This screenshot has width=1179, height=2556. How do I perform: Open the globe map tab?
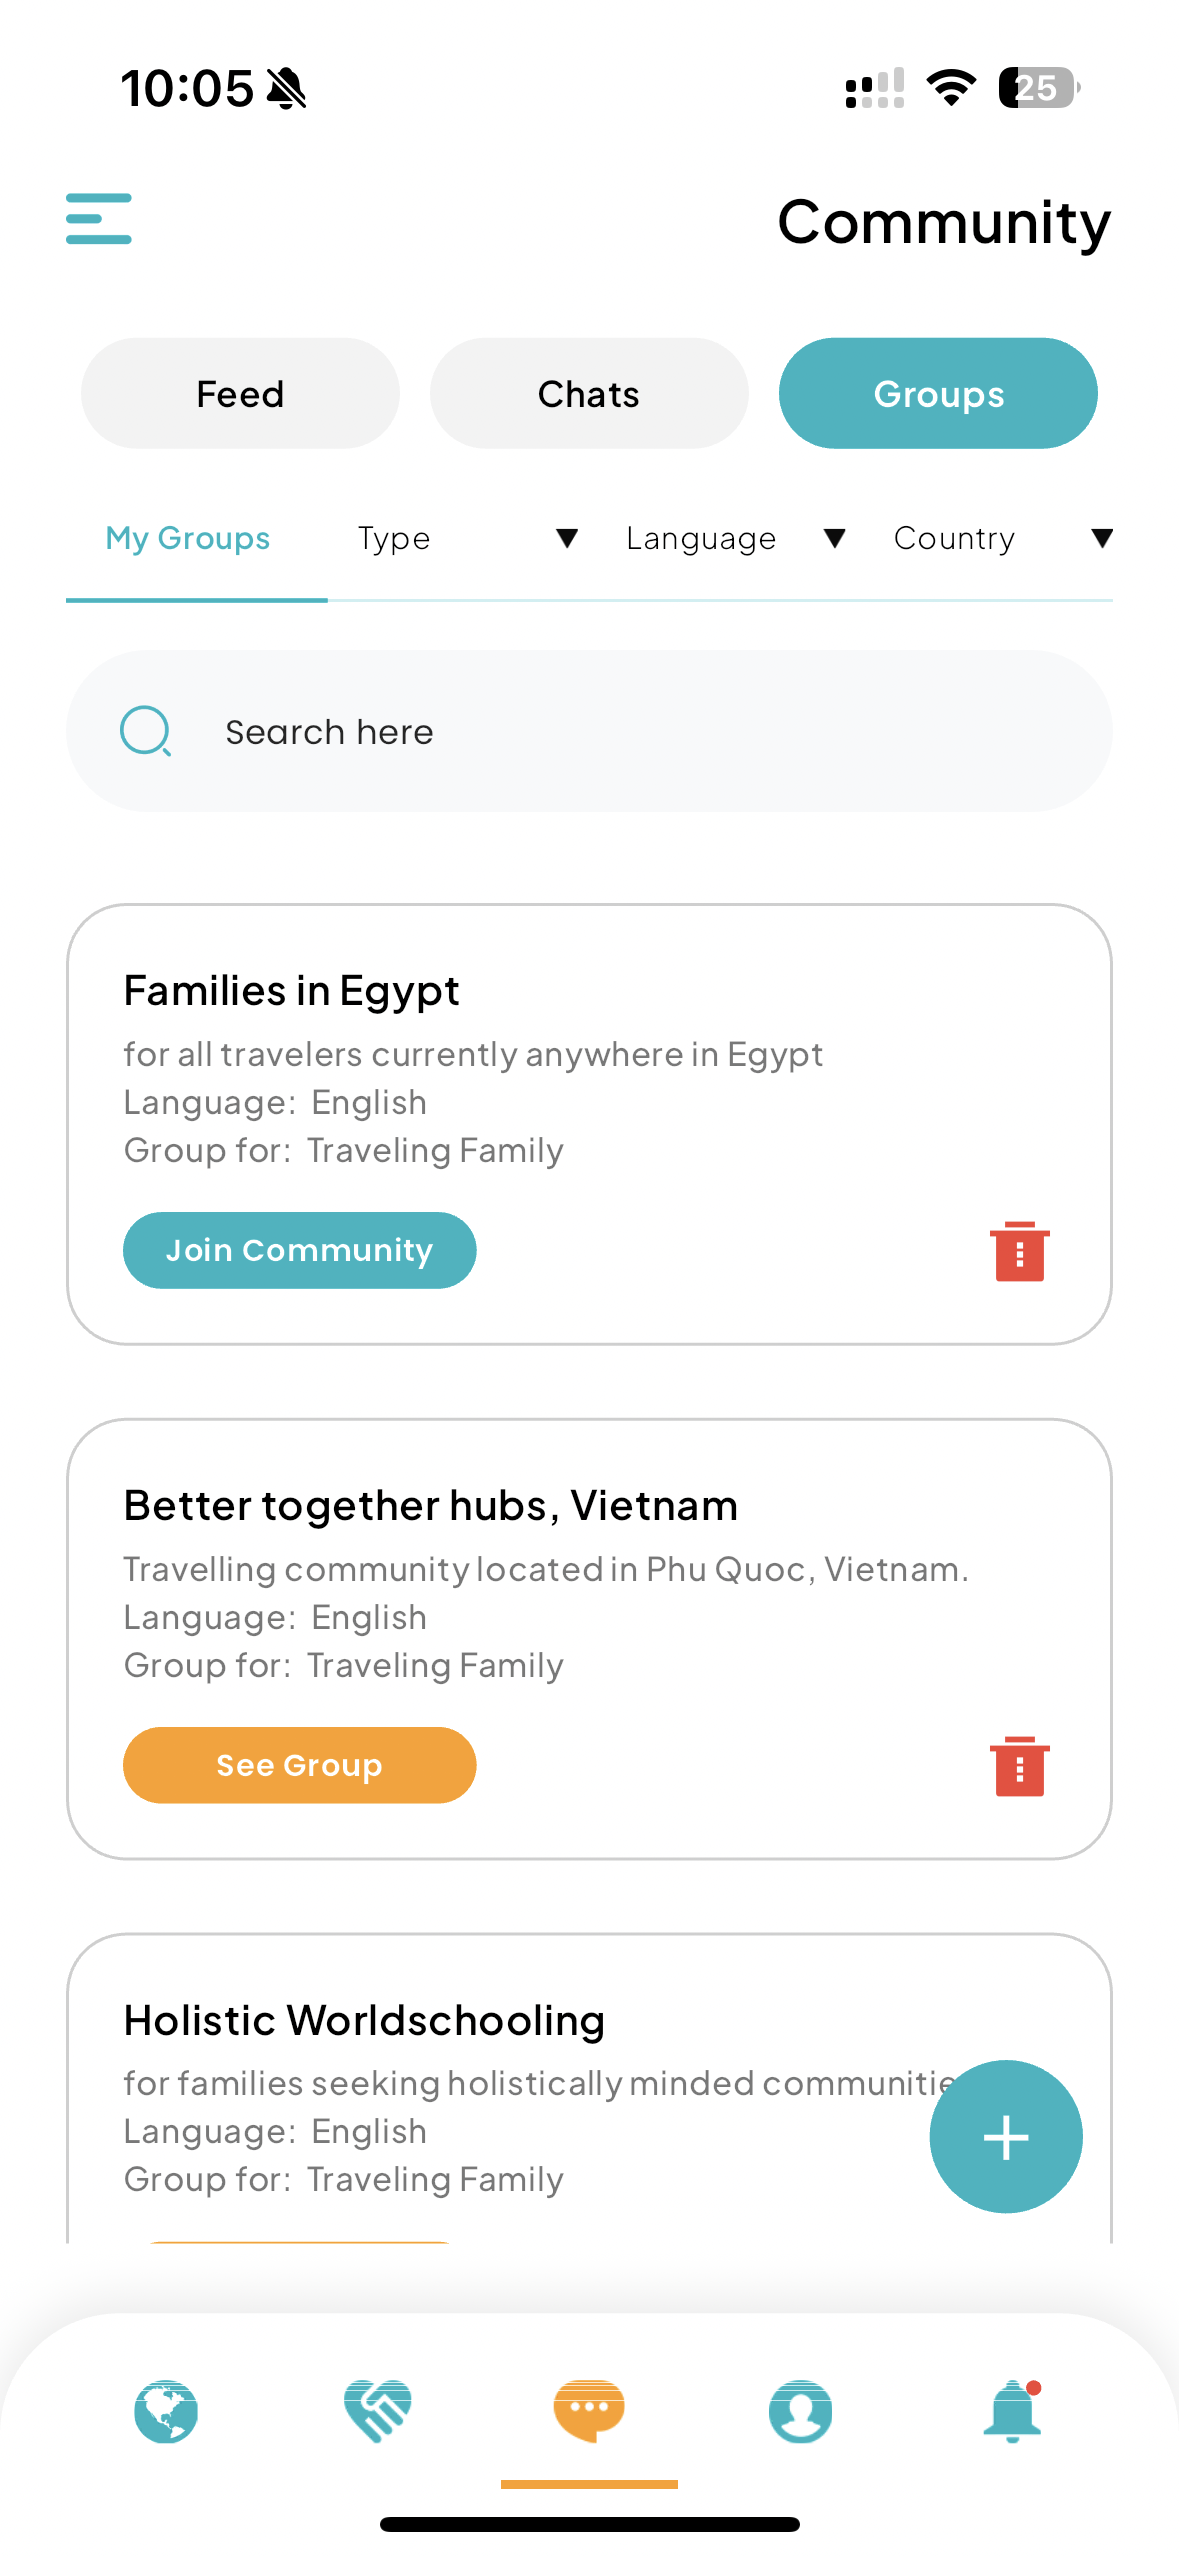pos(166,2411)
